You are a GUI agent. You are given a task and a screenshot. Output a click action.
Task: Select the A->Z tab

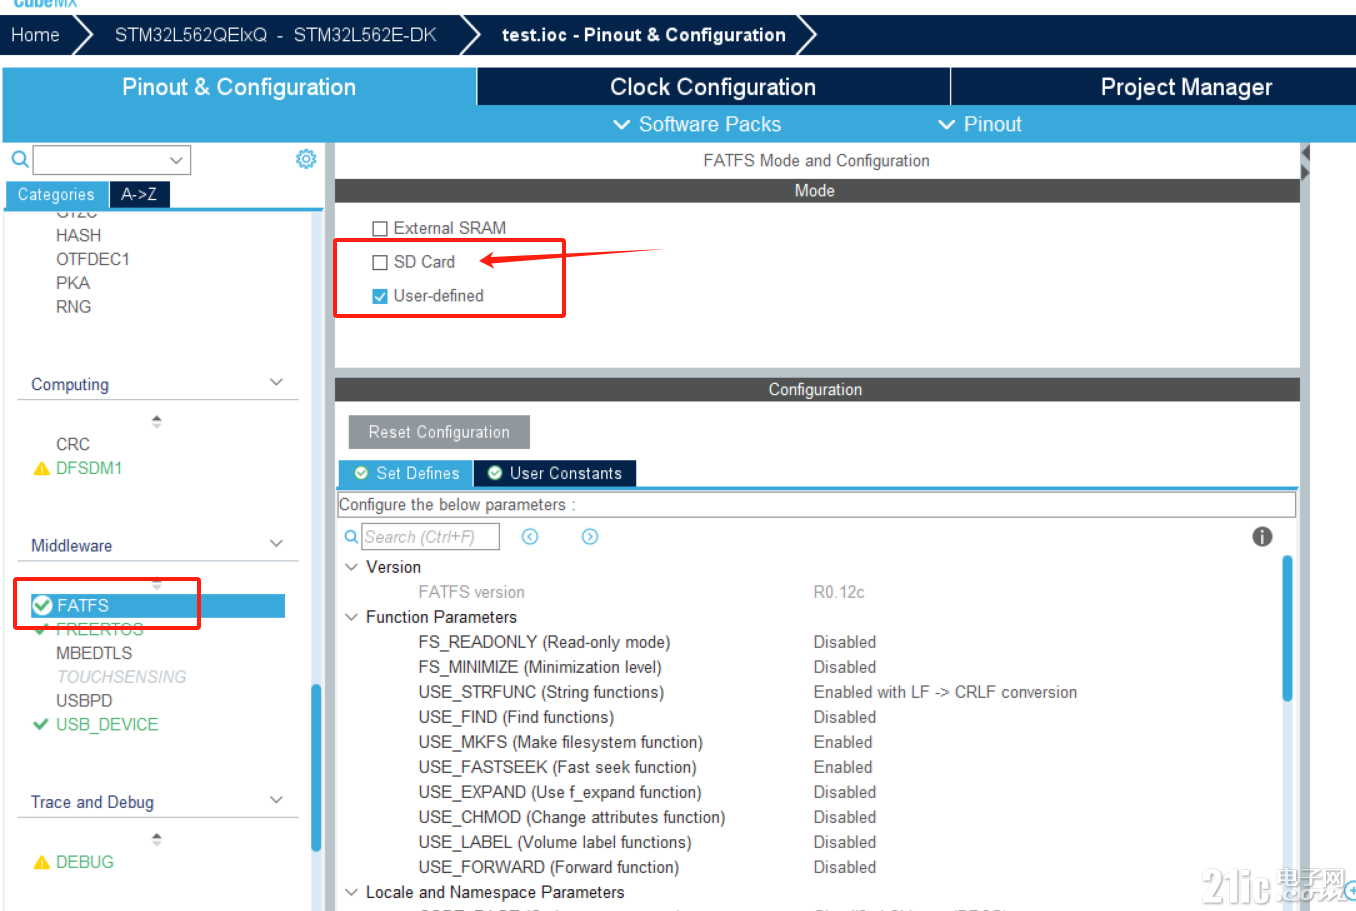(139, 194)
